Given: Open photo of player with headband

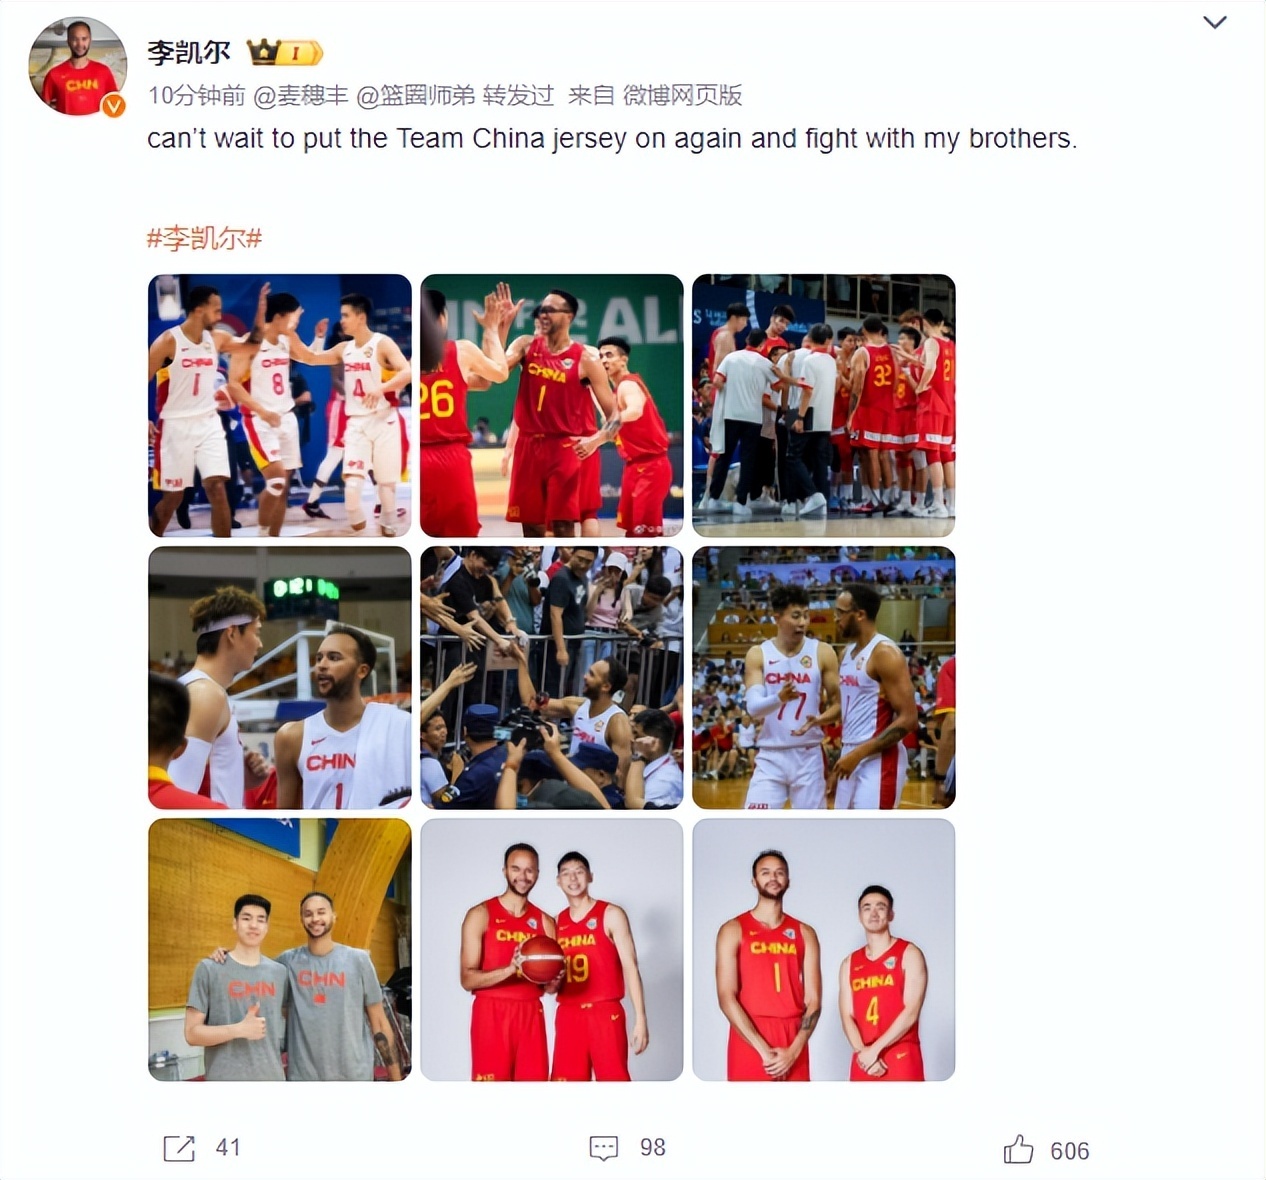Looking at the screenshot, I should (280, 677).
